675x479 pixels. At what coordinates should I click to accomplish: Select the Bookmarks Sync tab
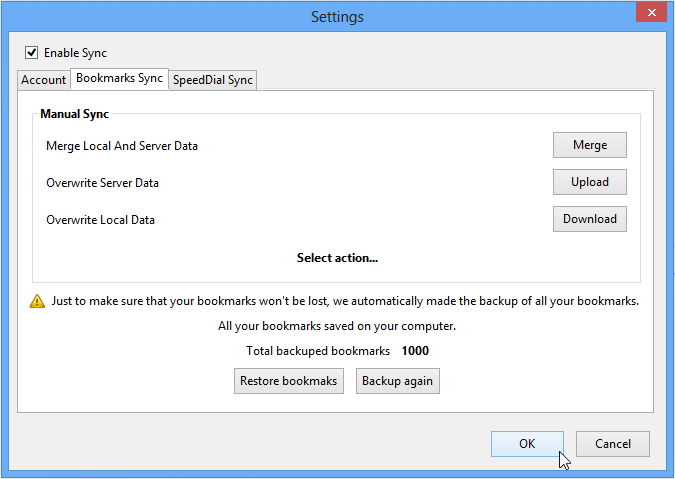(x=119, y=79)
